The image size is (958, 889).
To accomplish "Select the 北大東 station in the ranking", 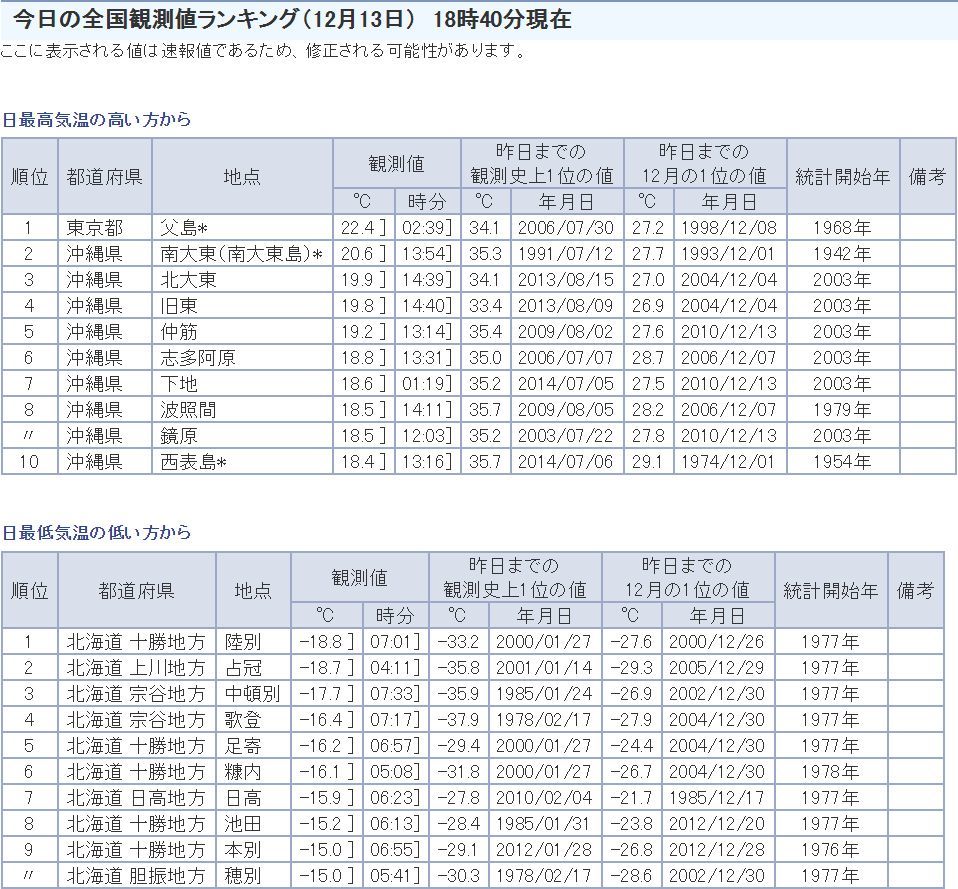I will (x=189, y=280).
